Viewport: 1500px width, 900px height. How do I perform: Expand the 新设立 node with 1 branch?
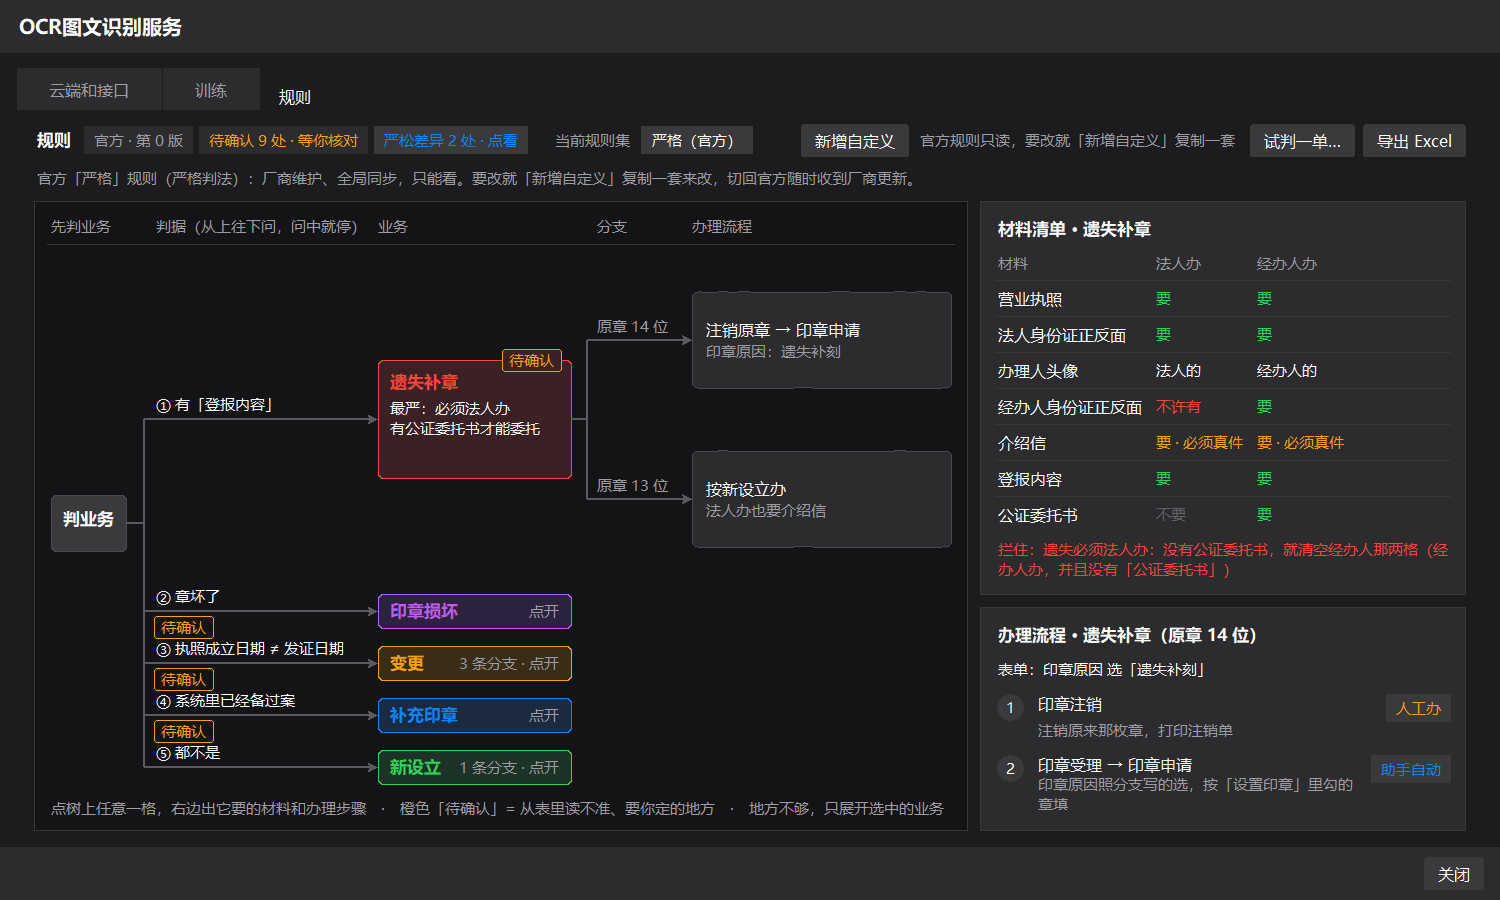pos(475,767)
